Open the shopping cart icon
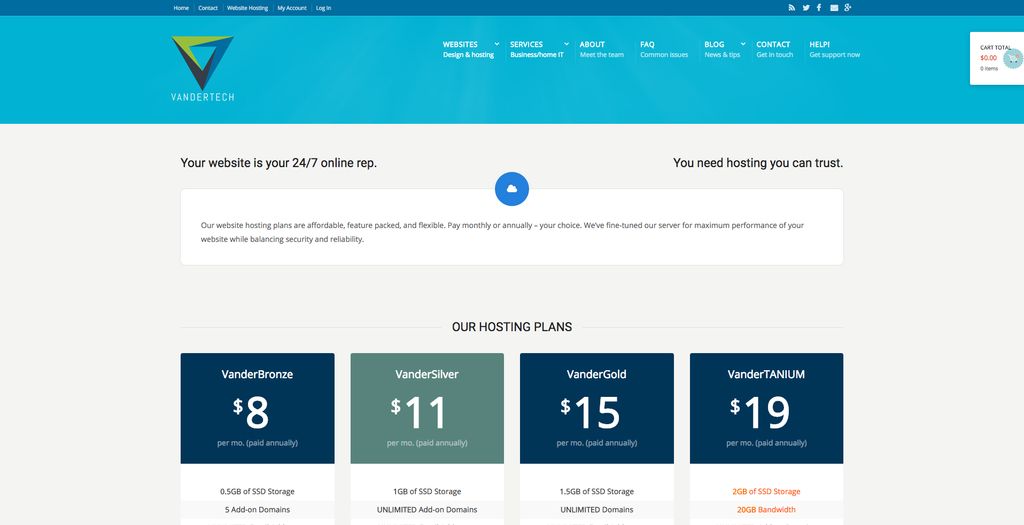1024x525 pixels. 1013,59
